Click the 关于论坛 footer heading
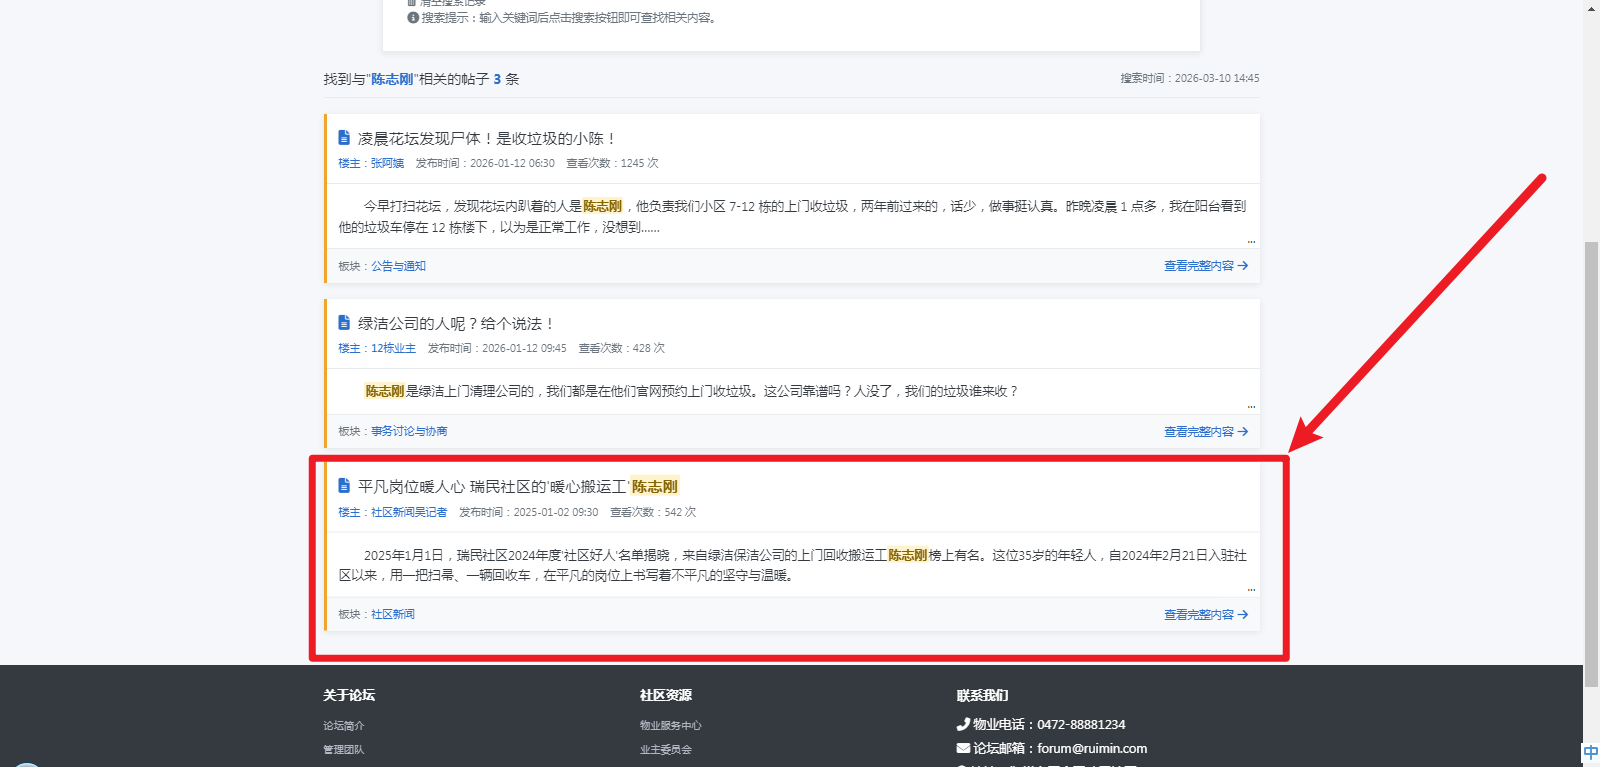Image resolution: width=1600 pixels, height=767 pixels. tap(349, 695)
